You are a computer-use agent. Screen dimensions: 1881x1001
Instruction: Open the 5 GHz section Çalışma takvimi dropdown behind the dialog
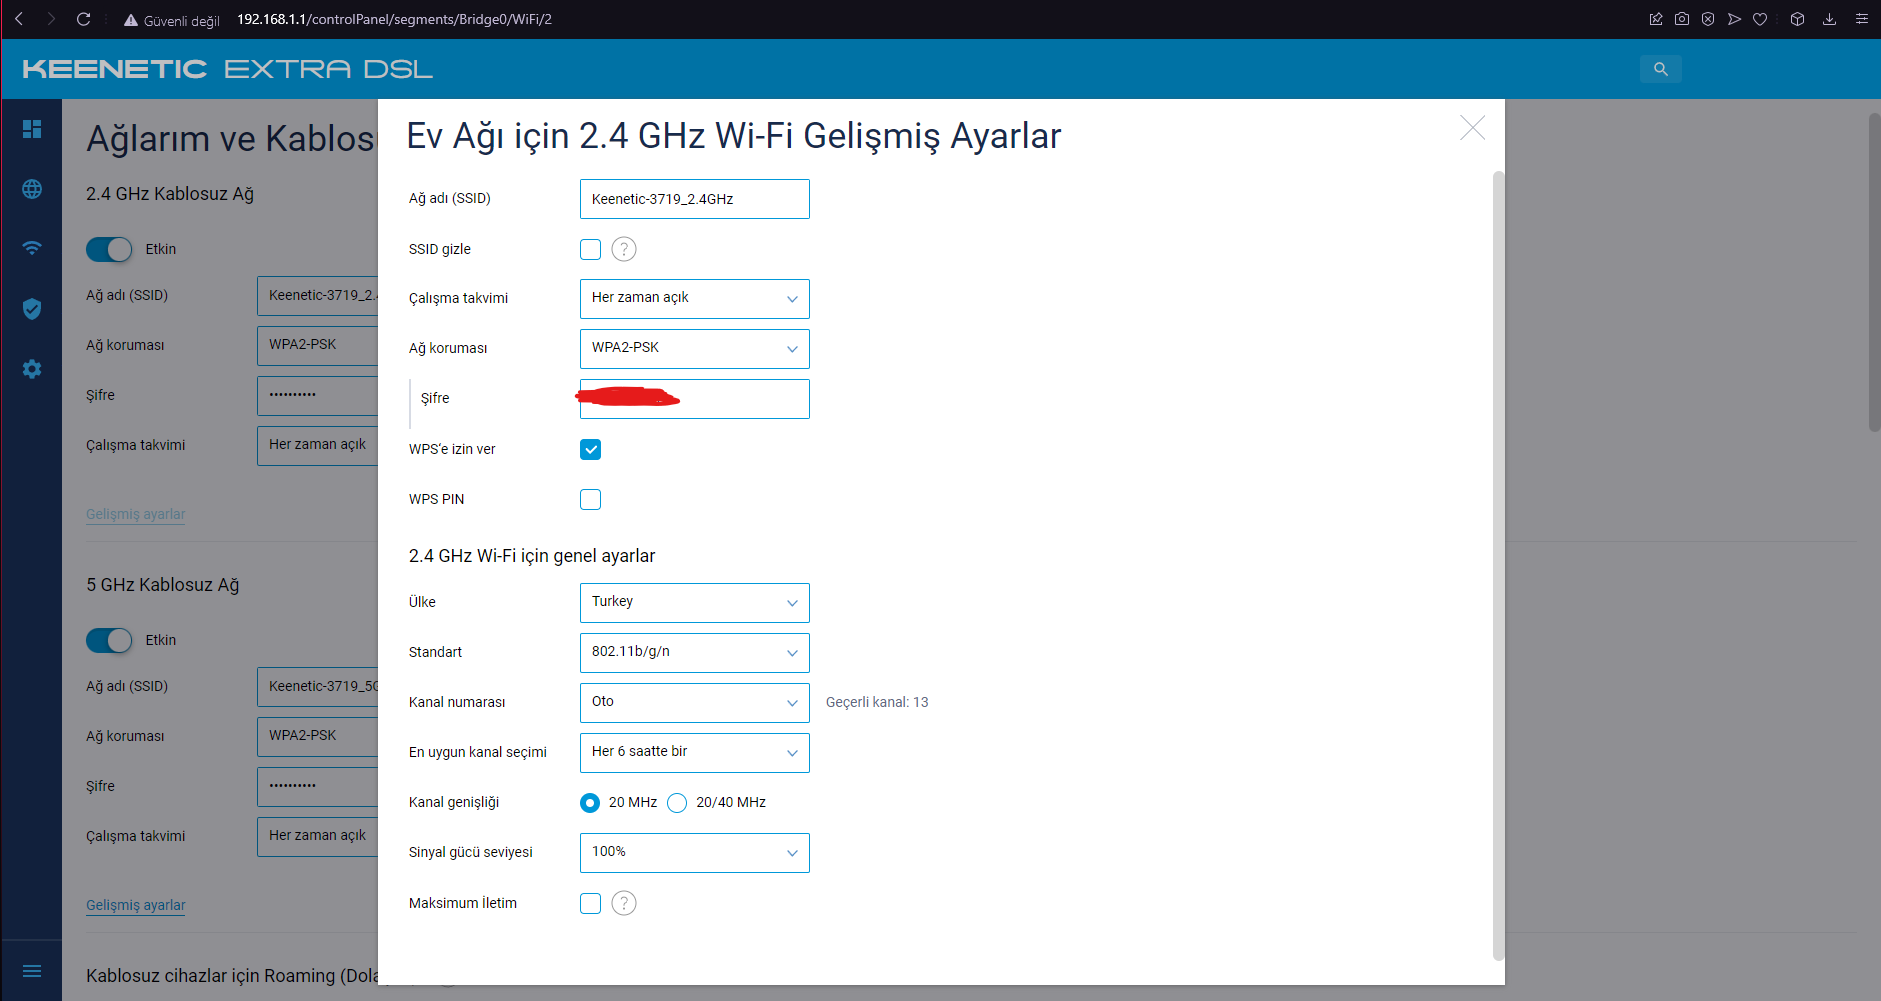pyautogui.click(x=318, y=836)
